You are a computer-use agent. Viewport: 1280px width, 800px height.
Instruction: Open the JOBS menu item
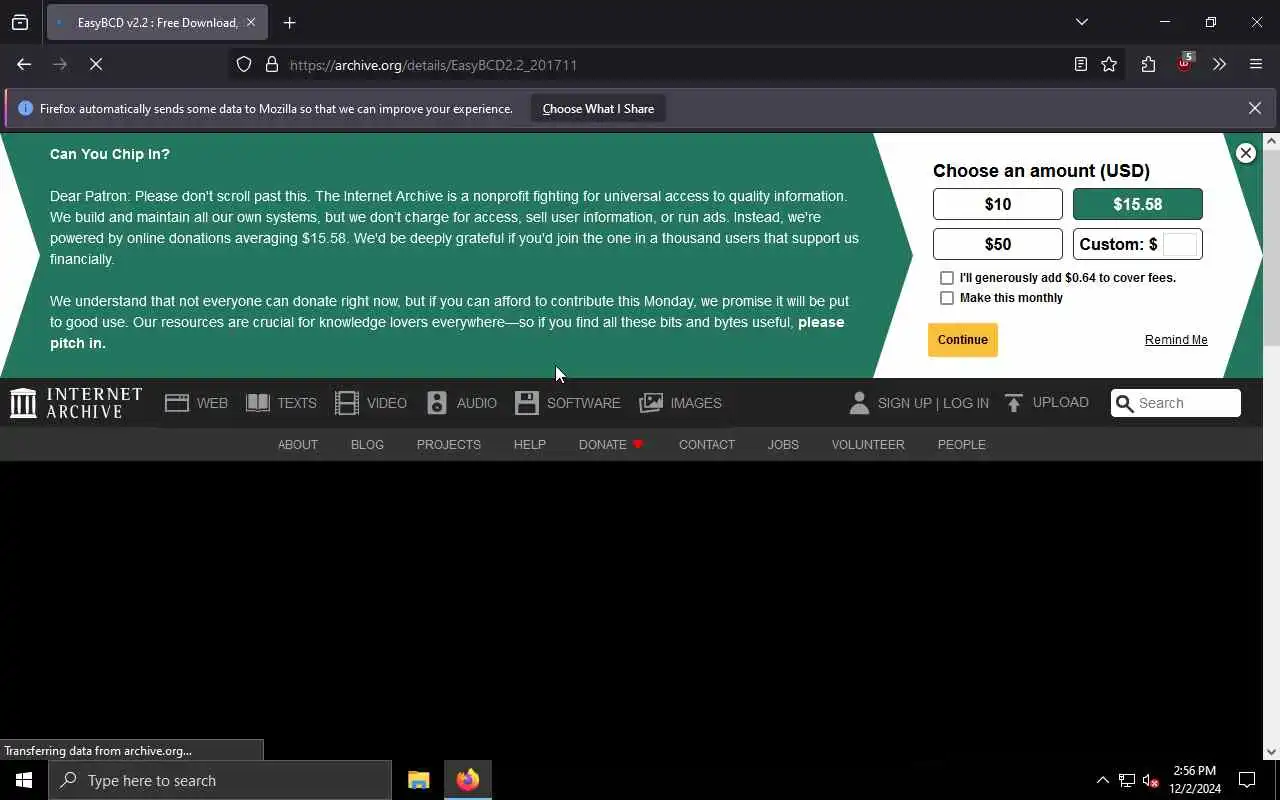coord(783,445)
